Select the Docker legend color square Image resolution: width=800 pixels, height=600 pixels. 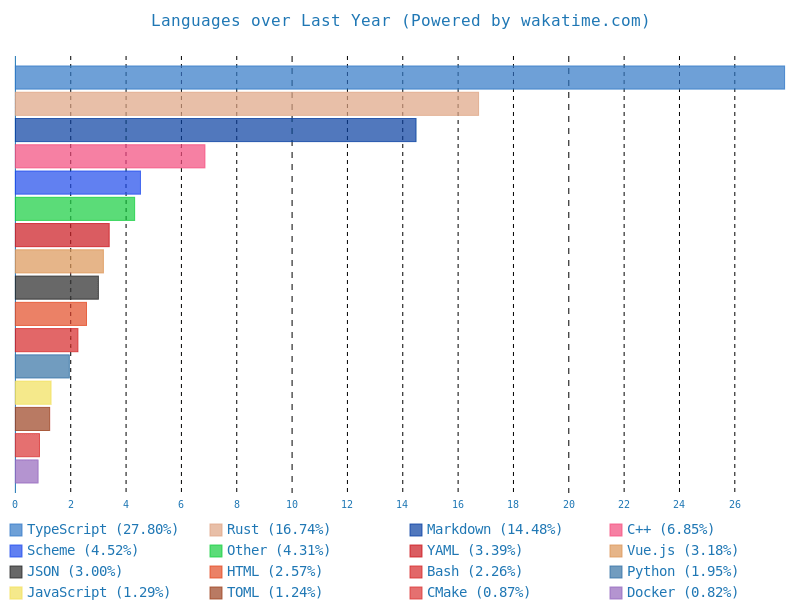[x=617, y=592]
